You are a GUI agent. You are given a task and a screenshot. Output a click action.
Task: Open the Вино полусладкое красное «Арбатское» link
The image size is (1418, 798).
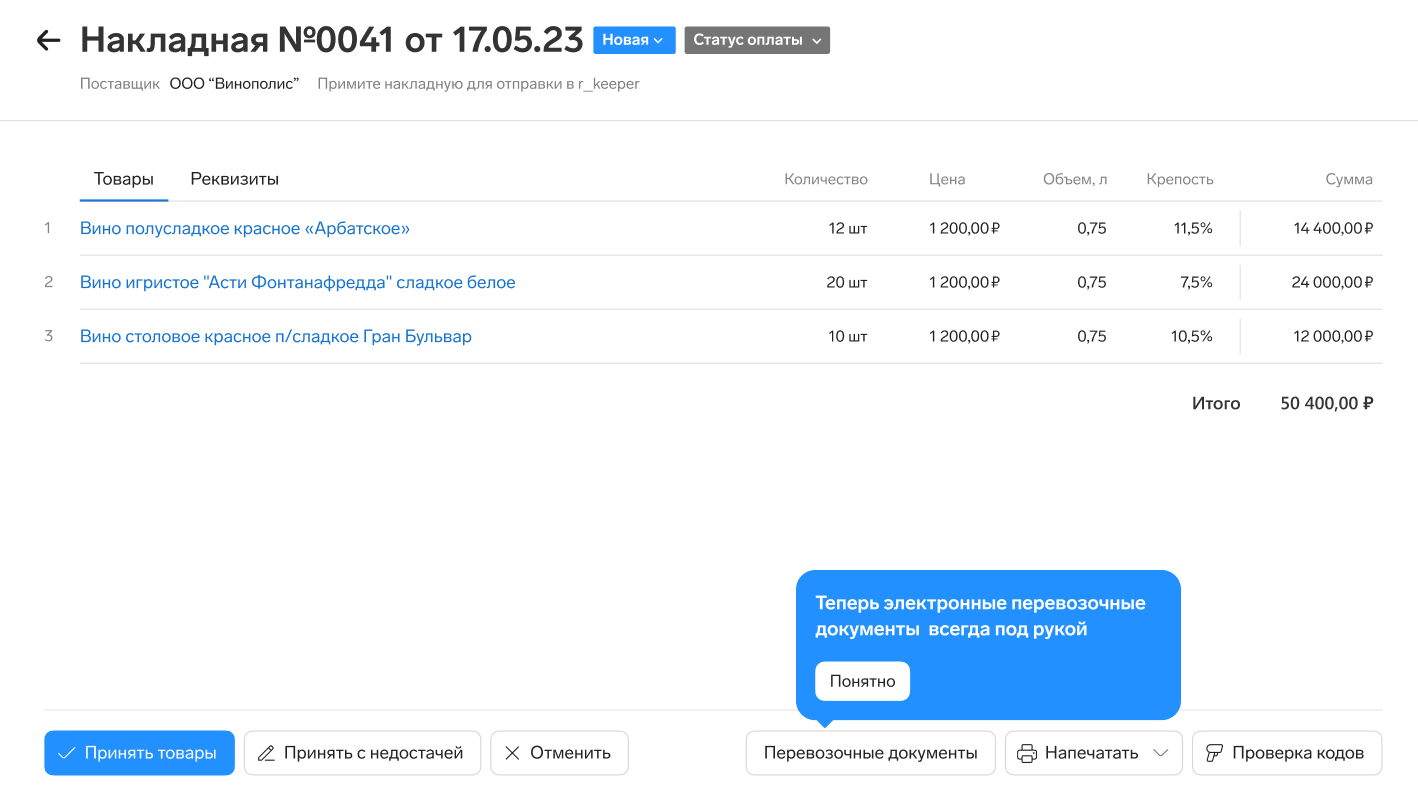245,228
